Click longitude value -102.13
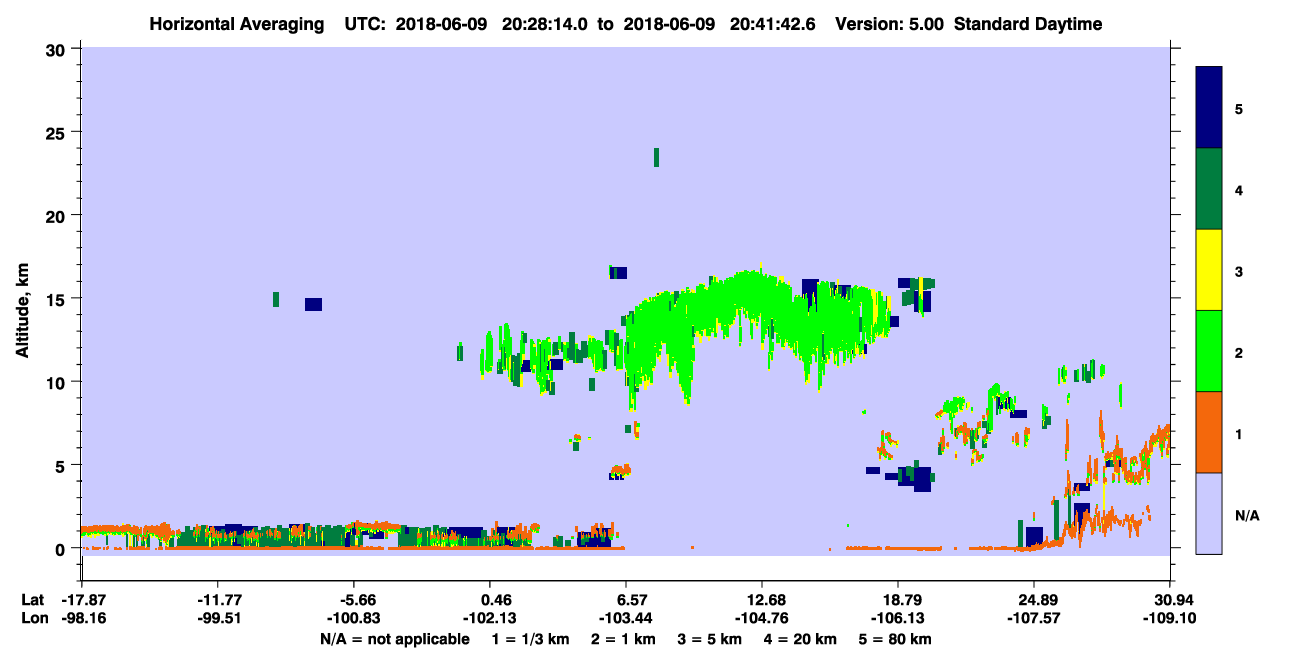1300x667 pixels. [x=489, y=618]
